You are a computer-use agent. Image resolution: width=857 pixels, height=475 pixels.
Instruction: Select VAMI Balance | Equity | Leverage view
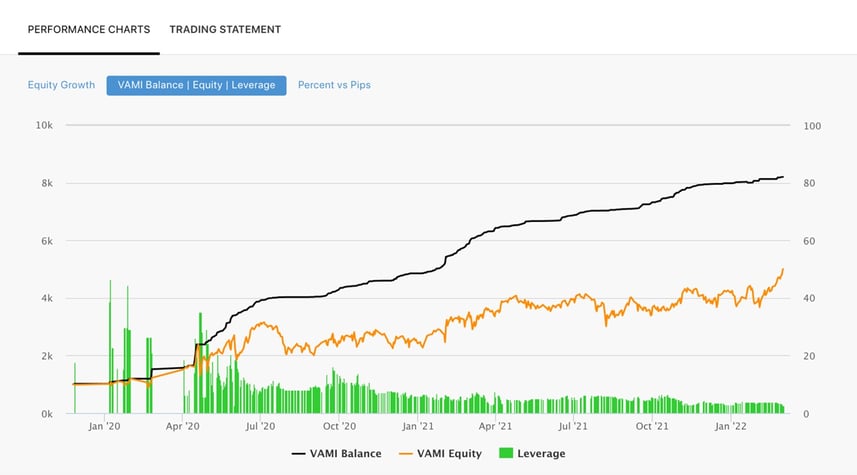(196, 85)
